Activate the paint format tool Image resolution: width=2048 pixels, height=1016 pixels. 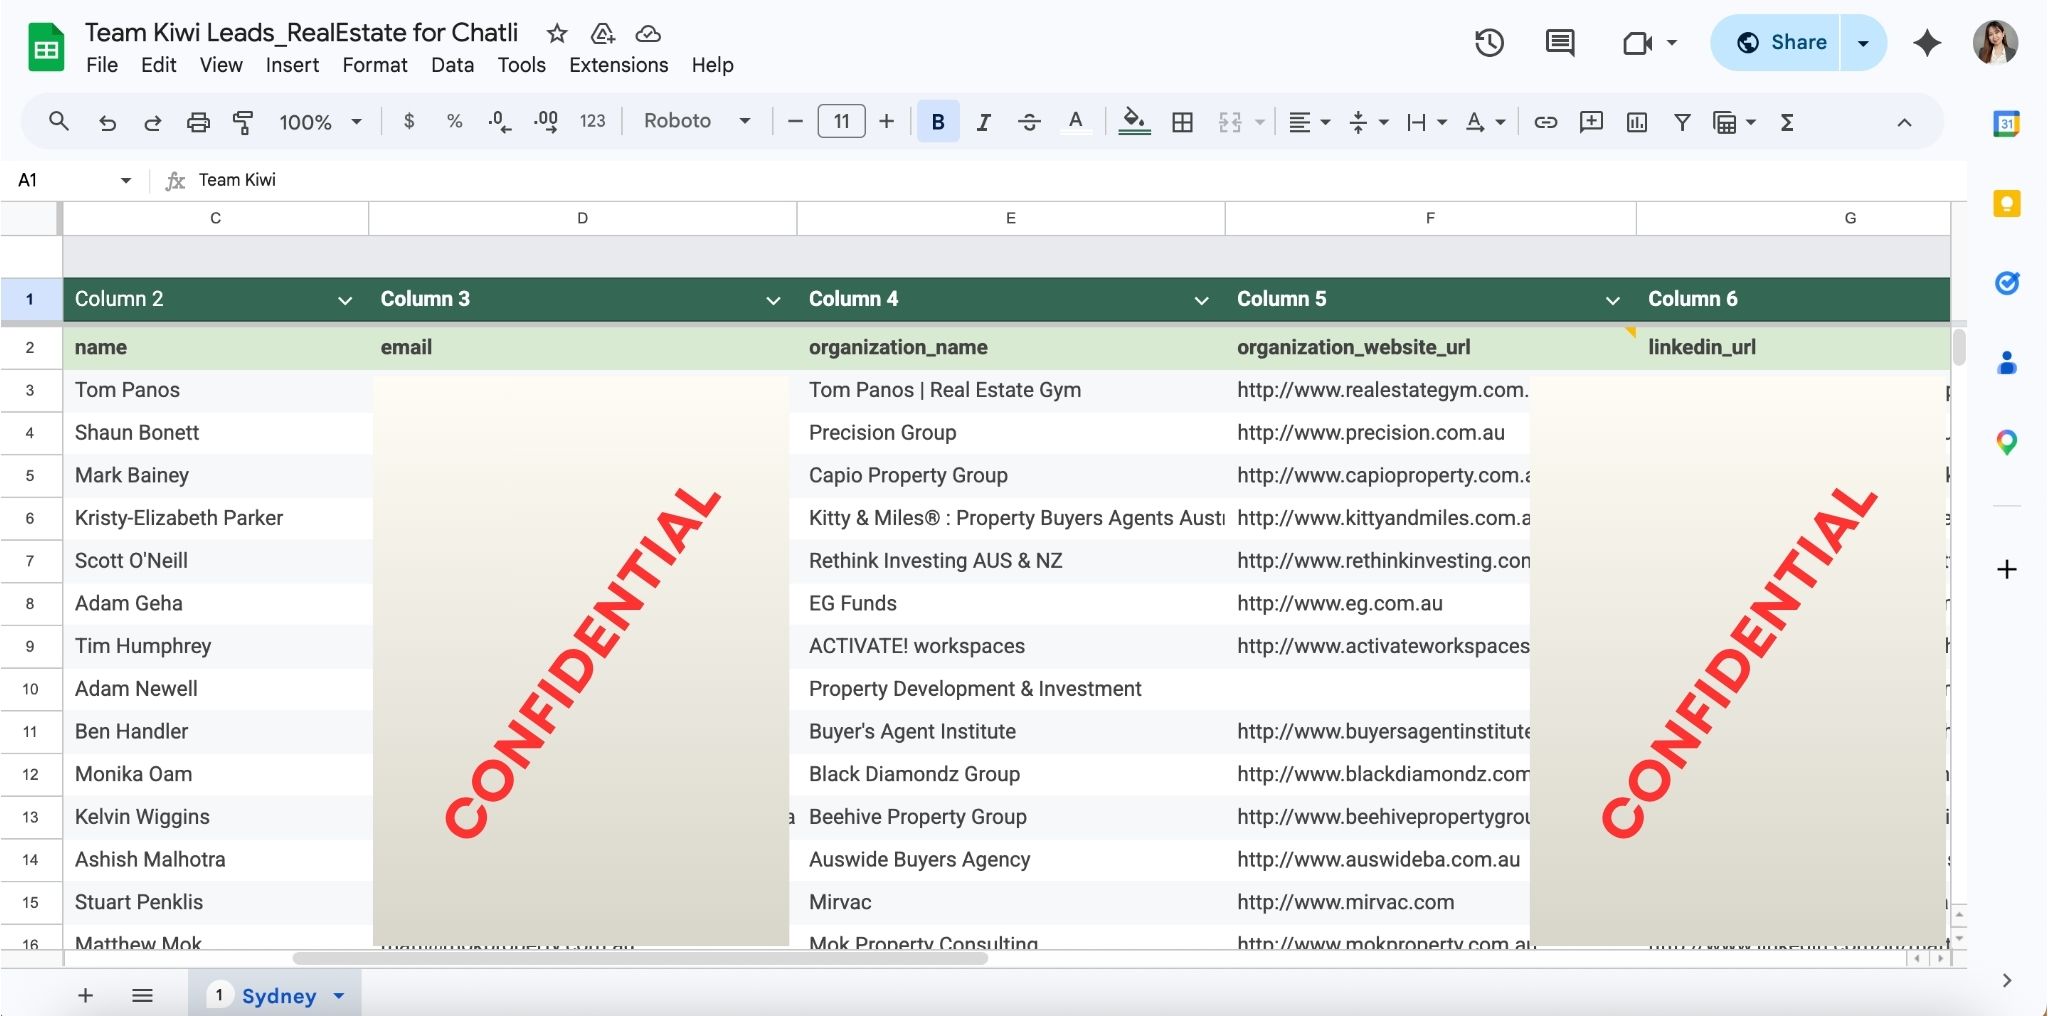click(x=243, y=122)
